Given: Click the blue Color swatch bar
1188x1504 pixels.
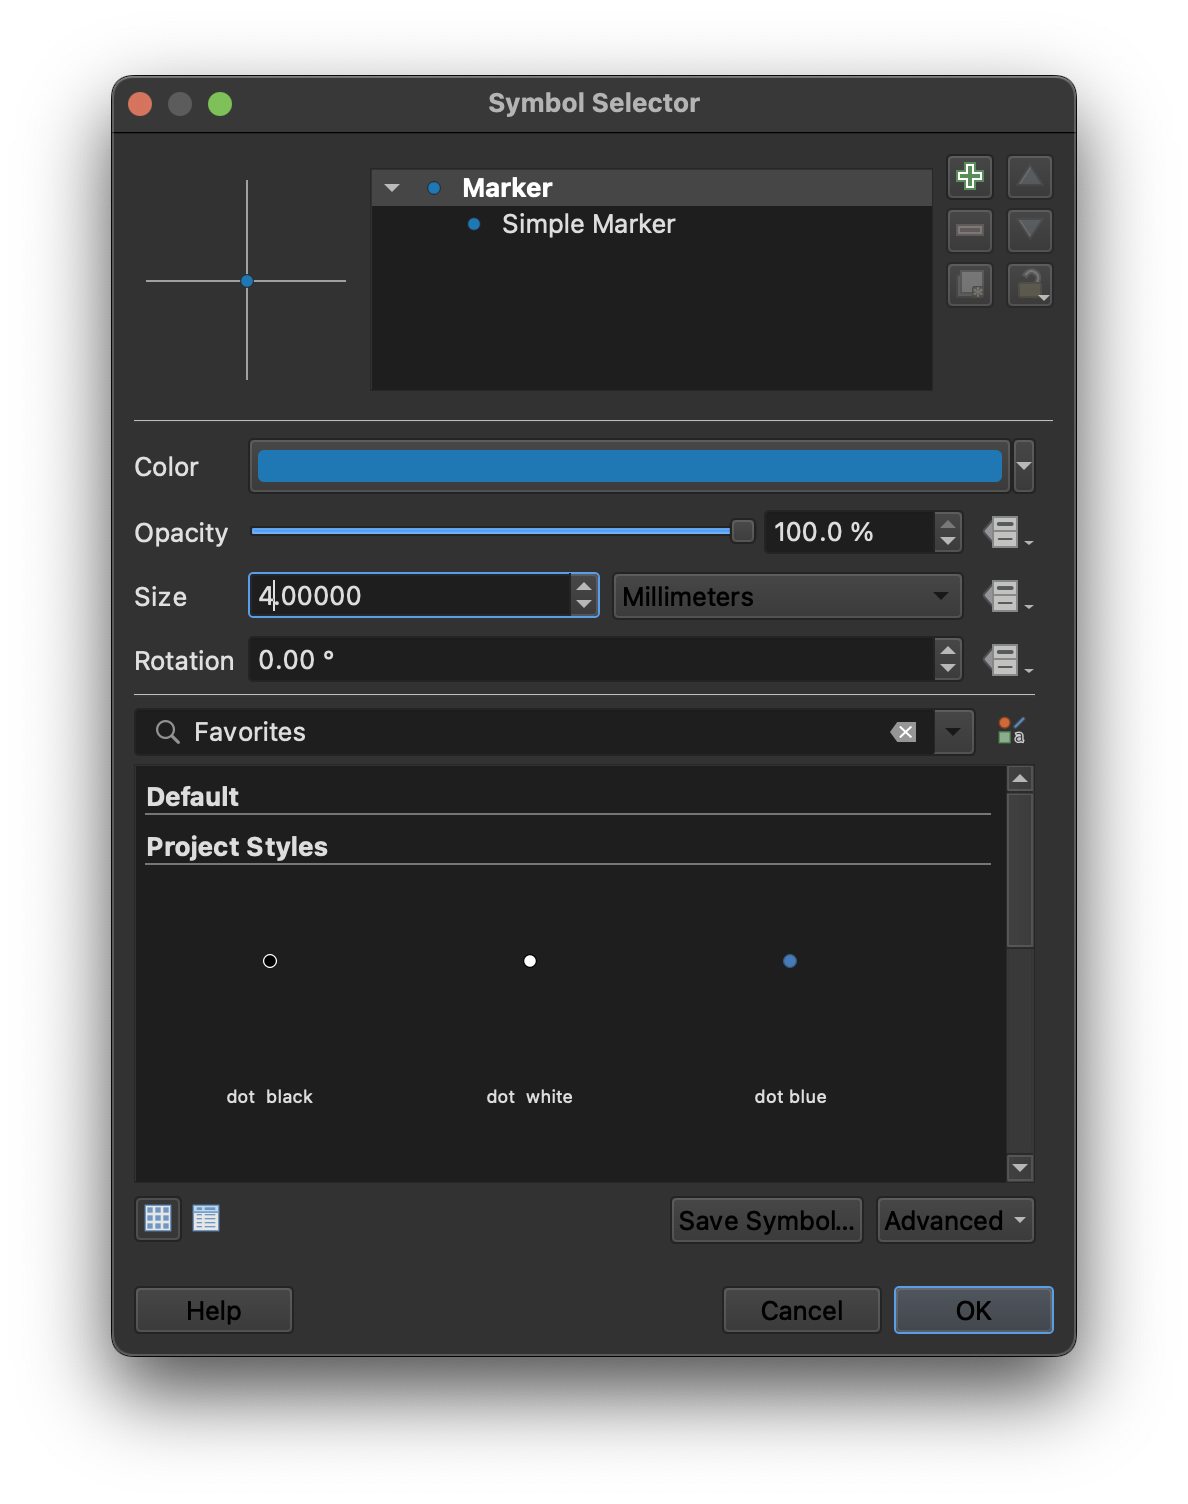Looking at the screenshot, I should pos(629,466).
